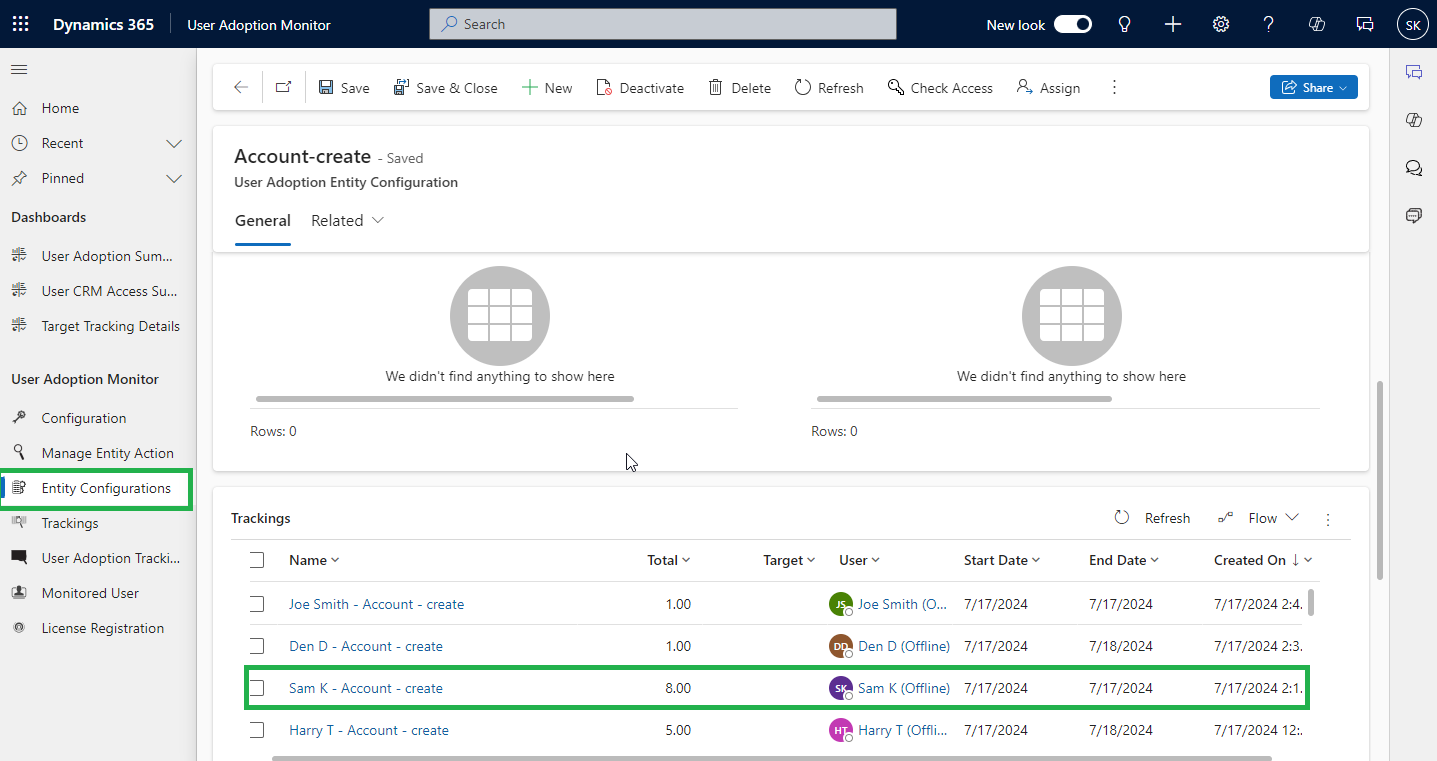Open Copilot icon in top header
Image resolution: width=1437 pixels, height=761 pixels.
tap(1317, 24)
